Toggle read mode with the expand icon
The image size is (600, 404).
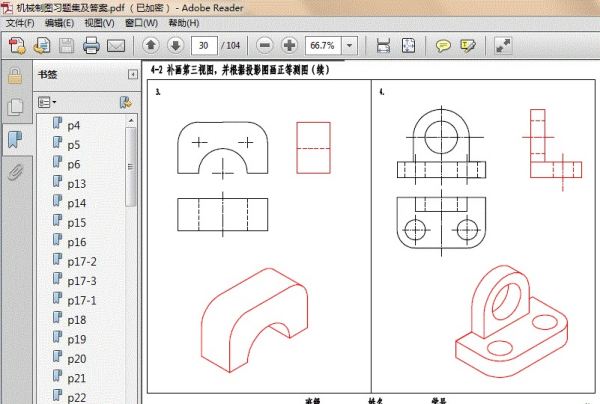point(503,46)
